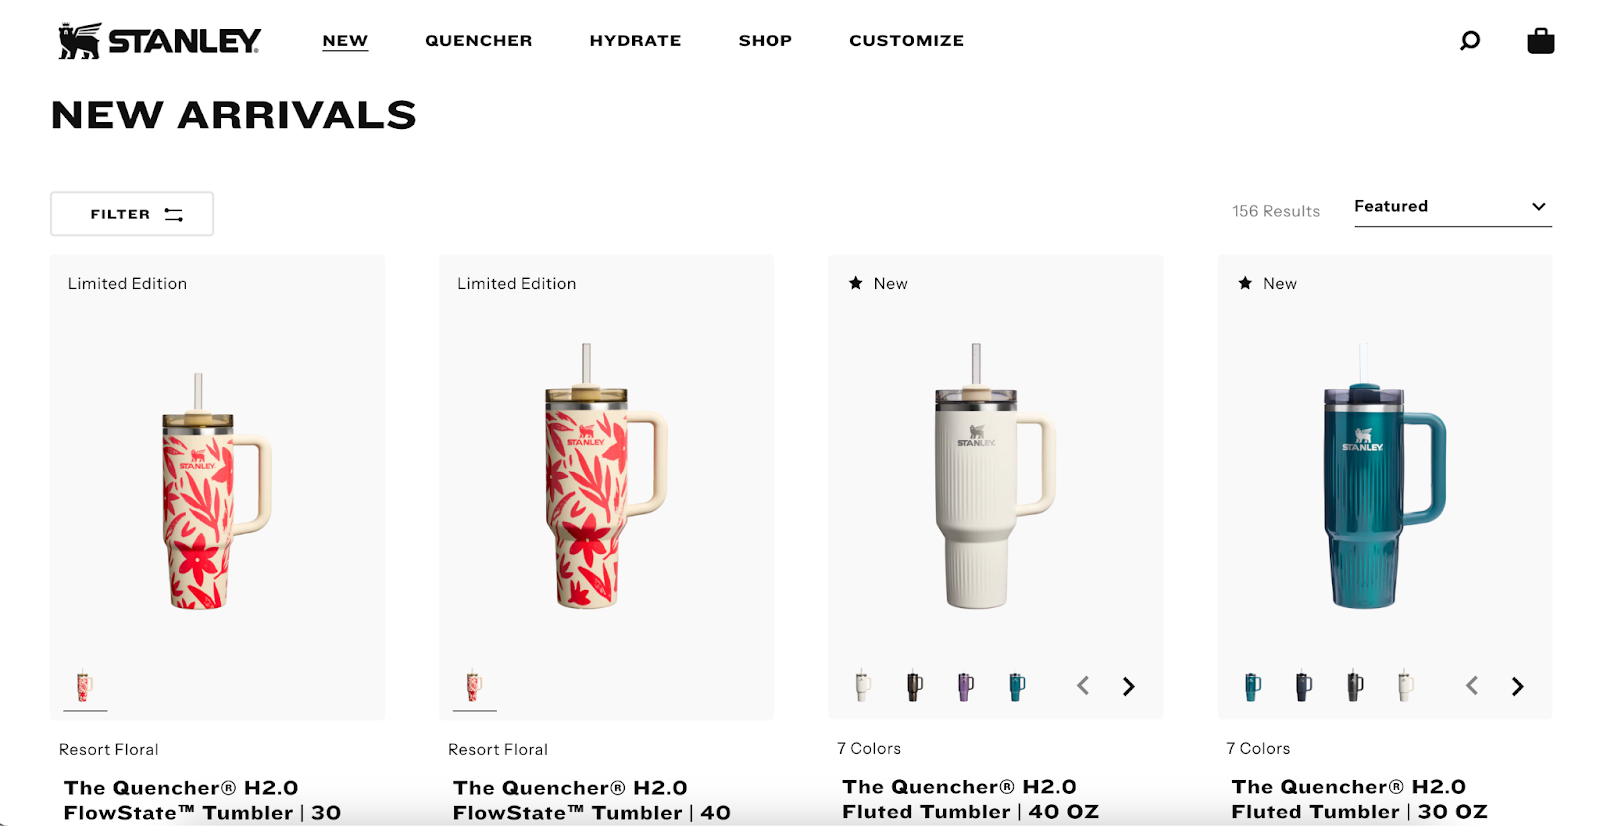The height and width of the screenshot is (826, 1600).
Task: Go to the Customize page
Action: (x=907, y=41)
